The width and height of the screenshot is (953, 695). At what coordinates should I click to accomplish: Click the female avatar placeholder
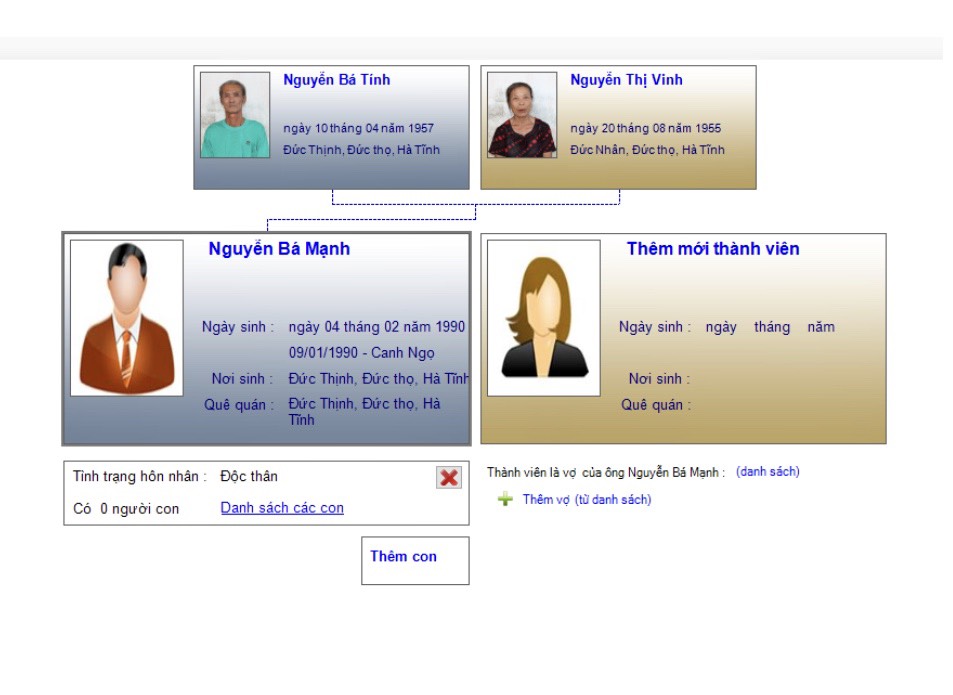[544, 318]
